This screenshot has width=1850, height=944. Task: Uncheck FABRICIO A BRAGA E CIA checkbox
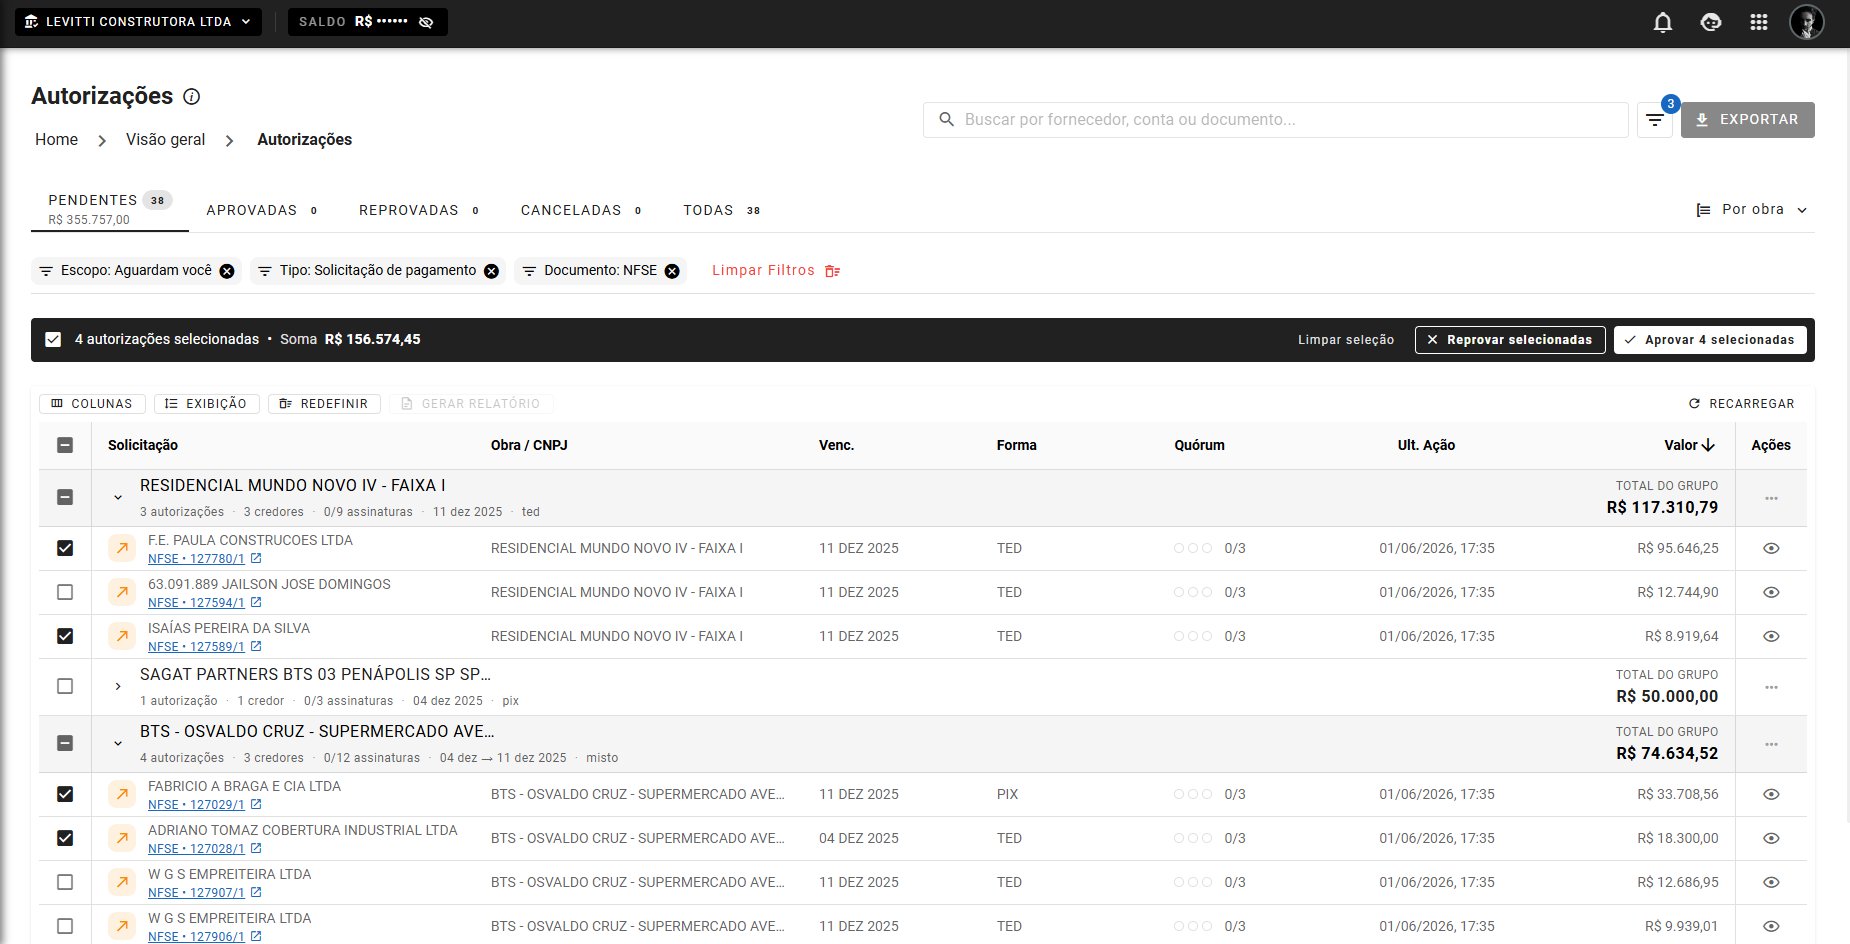65,794
